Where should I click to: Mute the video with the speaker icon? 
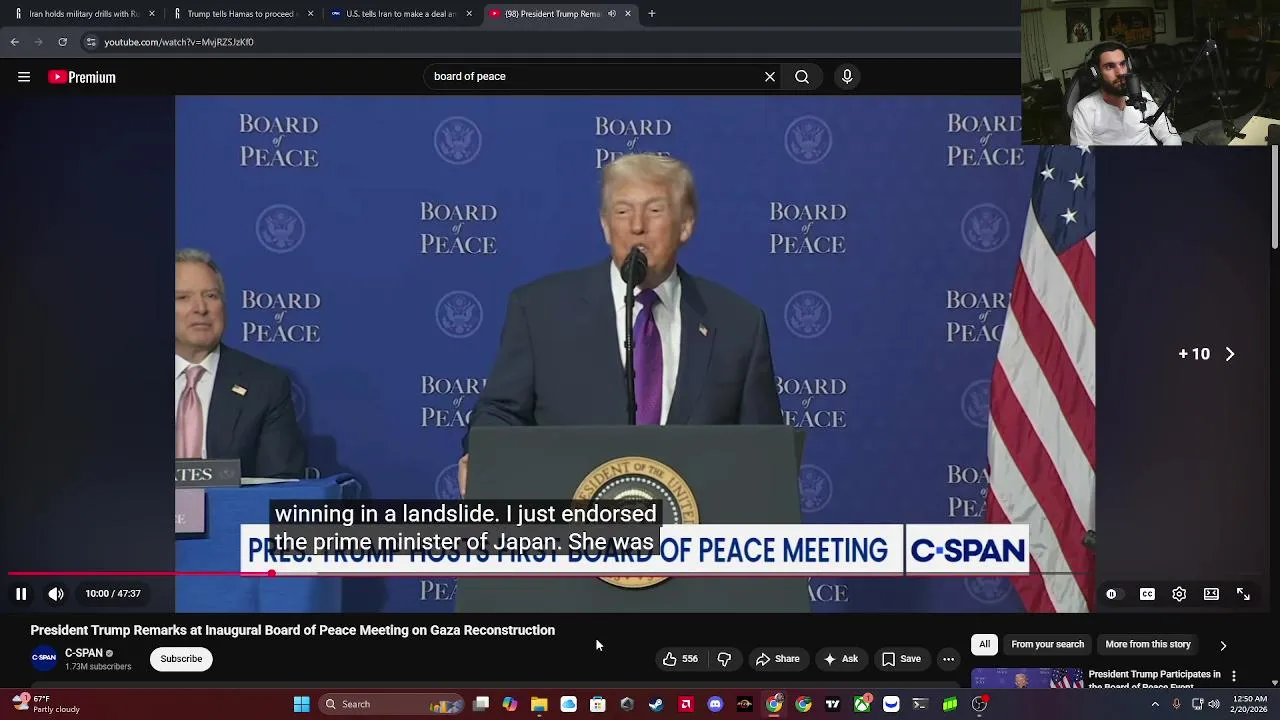(56, 594)
